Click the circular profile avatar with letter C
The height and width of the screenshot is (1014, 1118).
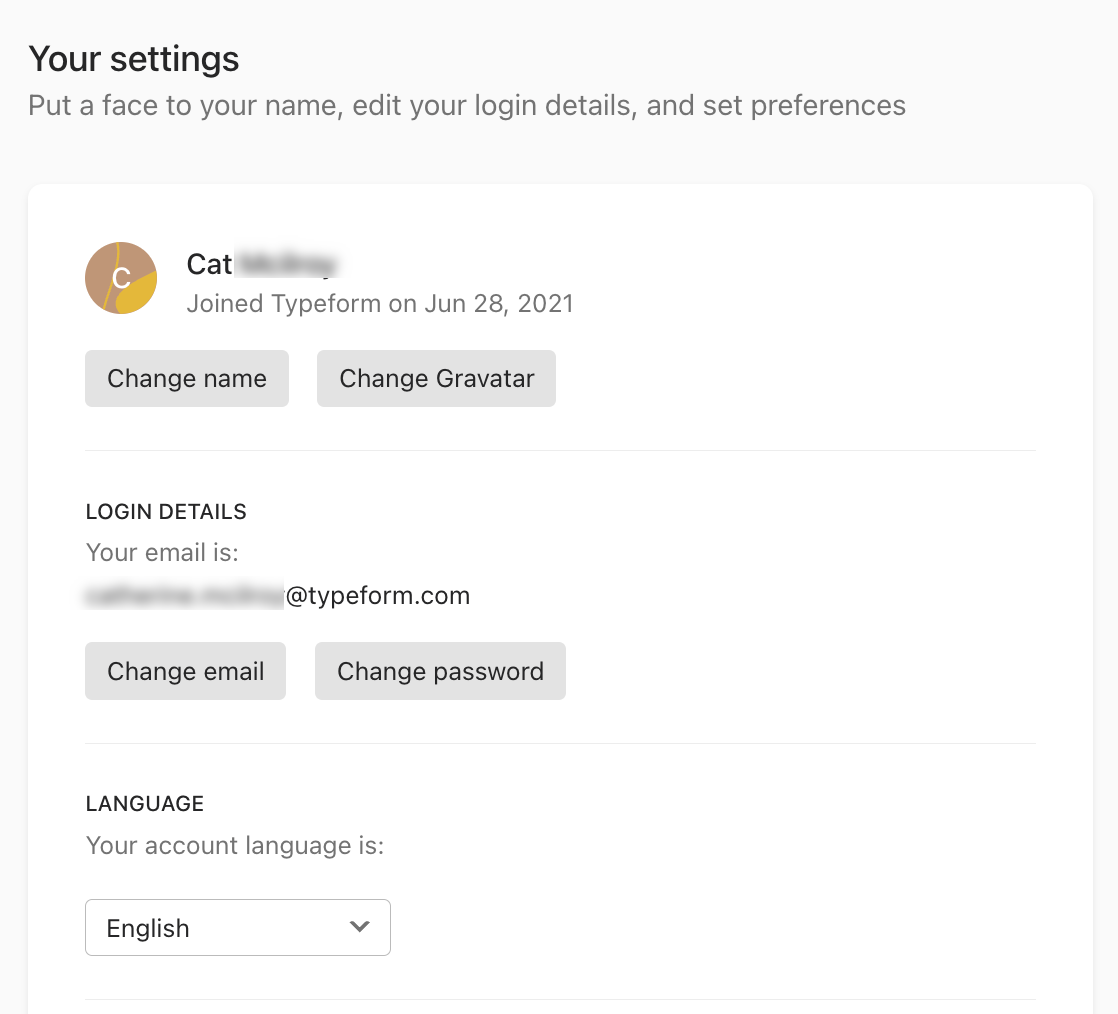[x=121, y=278]
